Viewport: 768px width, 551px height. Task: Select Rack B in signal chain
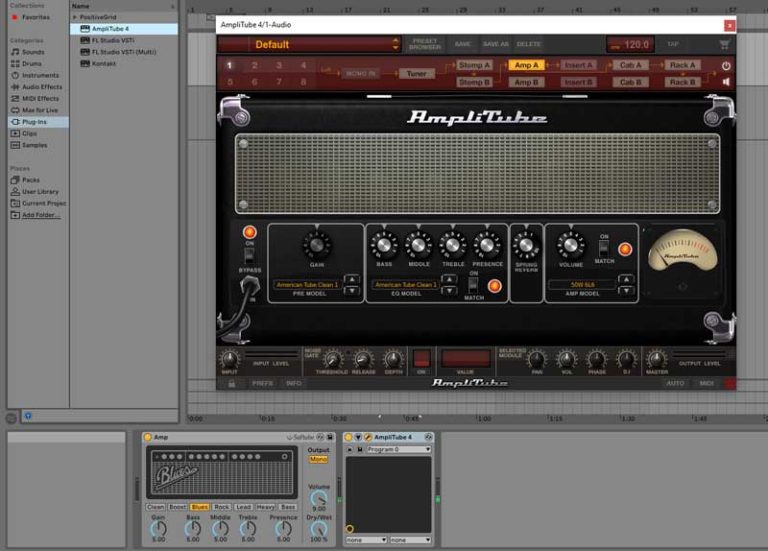click(x=682, y=82)
